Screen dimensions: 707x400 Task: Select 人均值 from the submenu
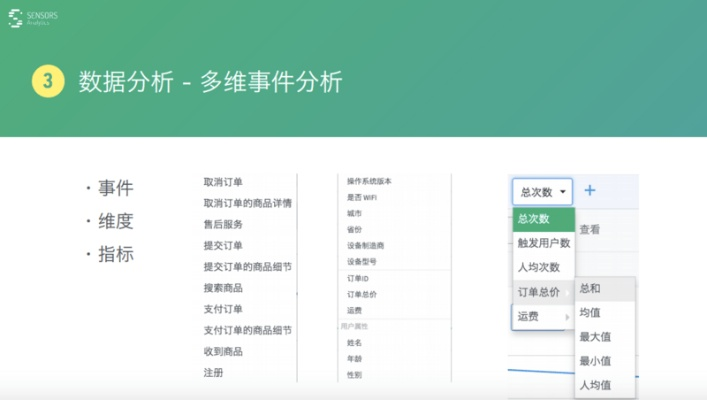click(595, 385)
